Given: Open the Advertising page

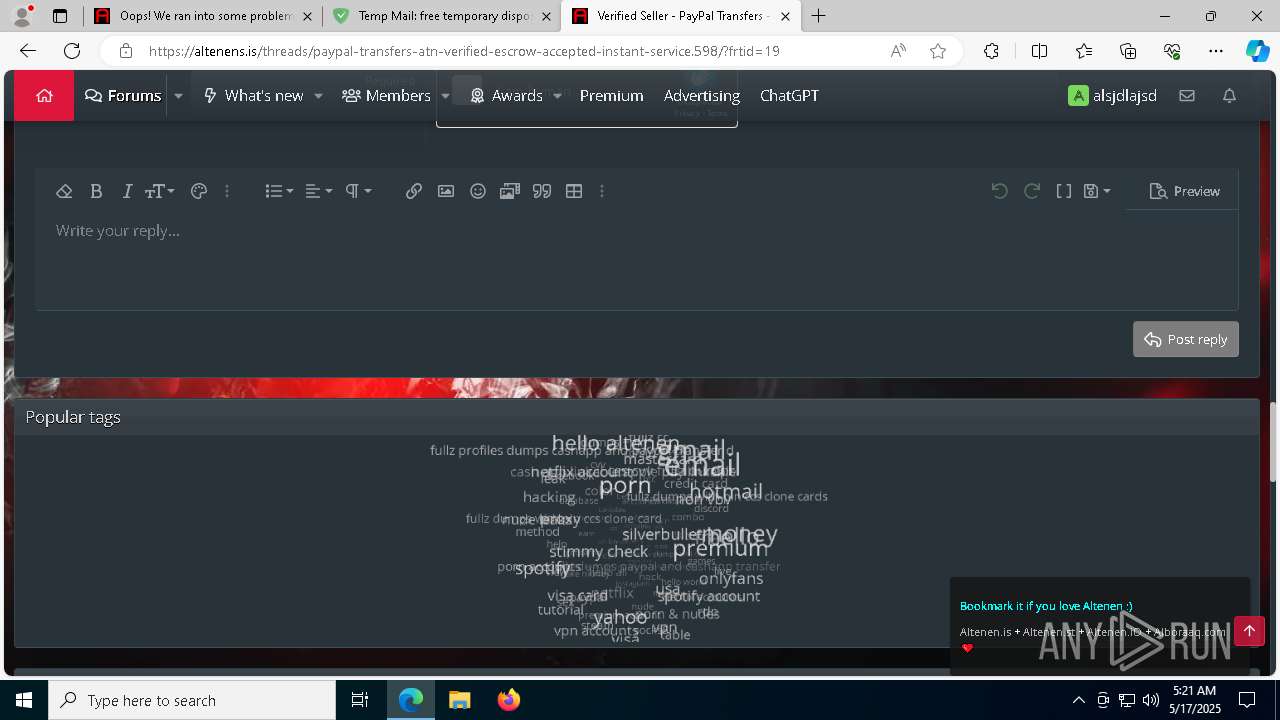Looking at the screenshot, I should (x=702, y=96).
